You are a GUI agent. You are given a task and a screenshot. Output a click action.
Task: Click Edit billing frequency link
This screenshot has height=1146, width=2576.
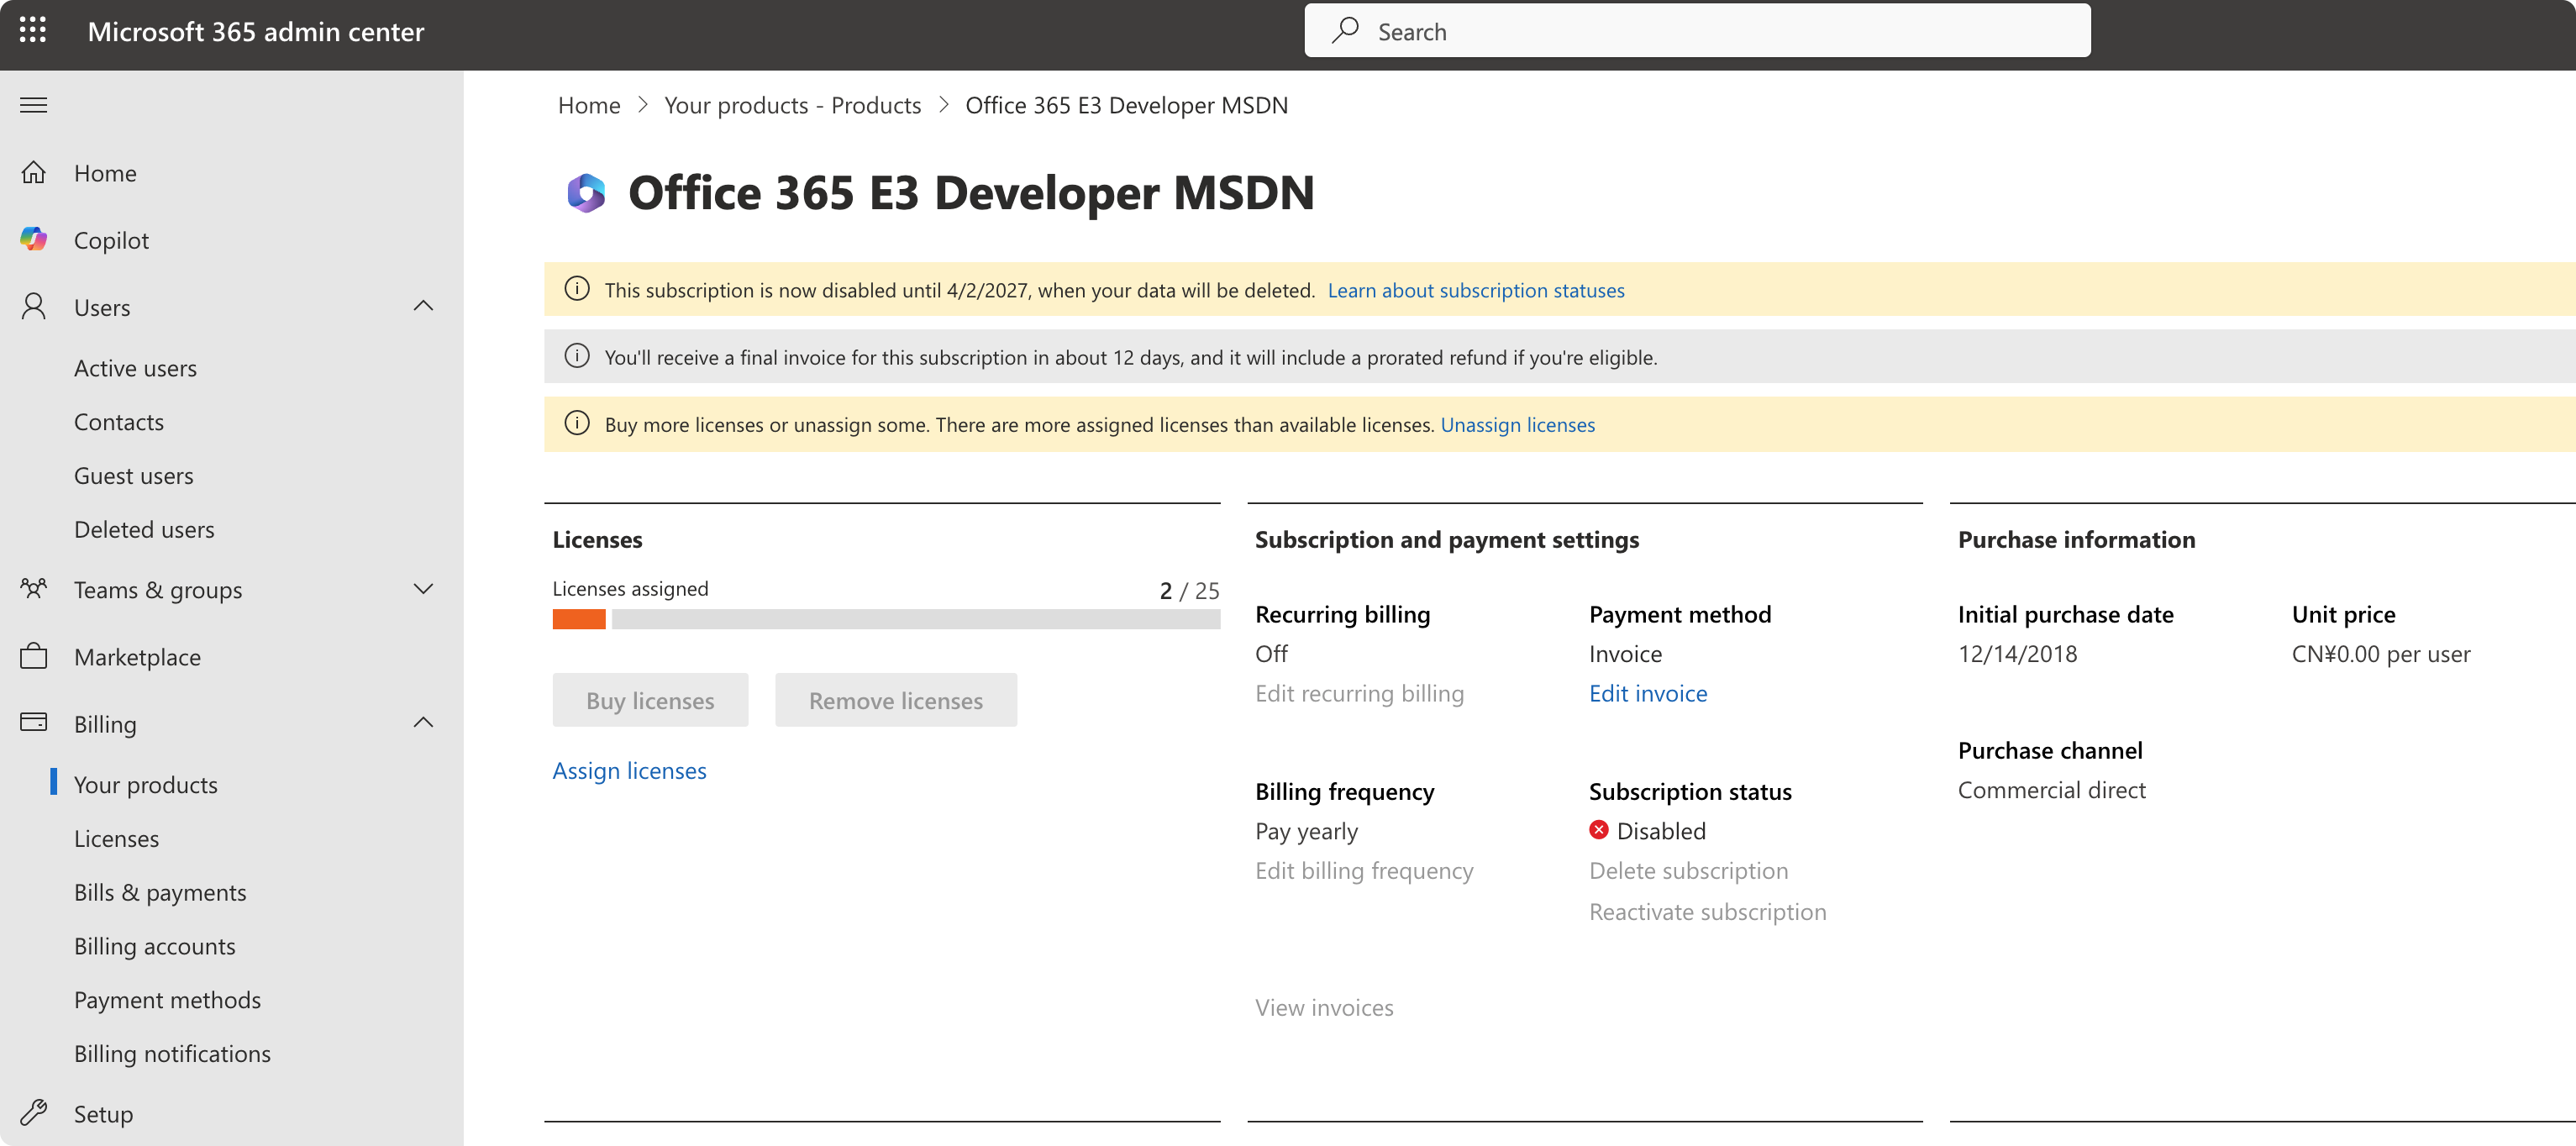pyautogui.click(x=1364, y=871)
